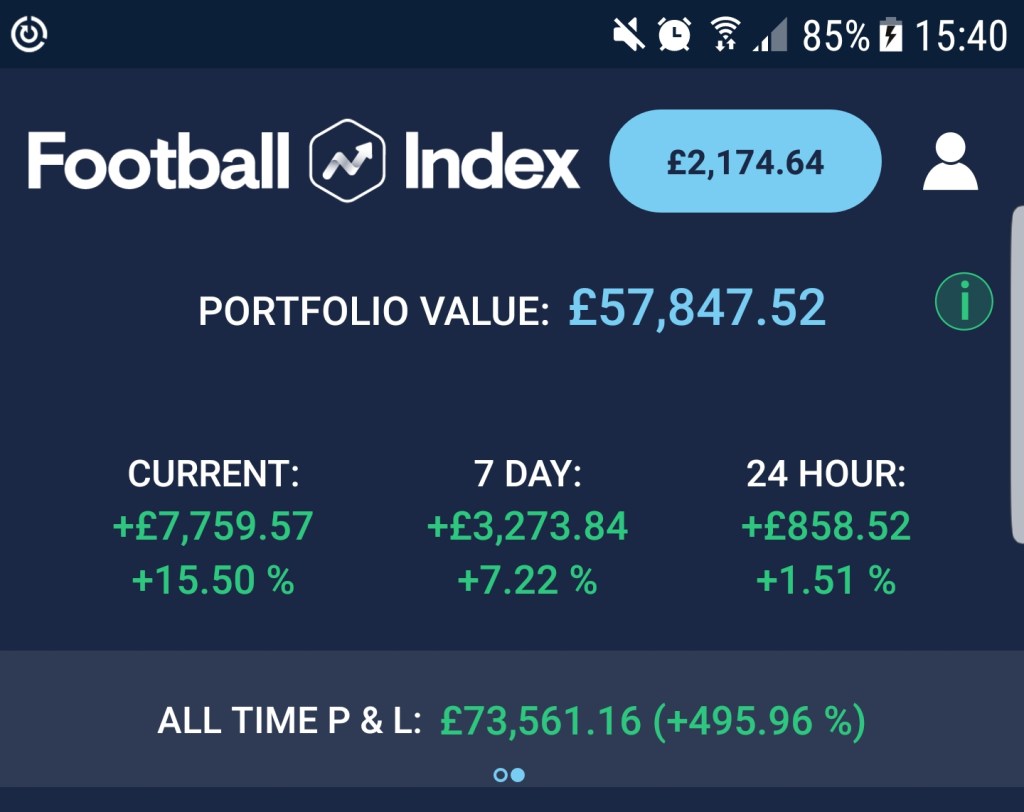Click the scrollbar handle on right edge
This screenshot has width=1024, height=812.
[x=1017, y=375]
